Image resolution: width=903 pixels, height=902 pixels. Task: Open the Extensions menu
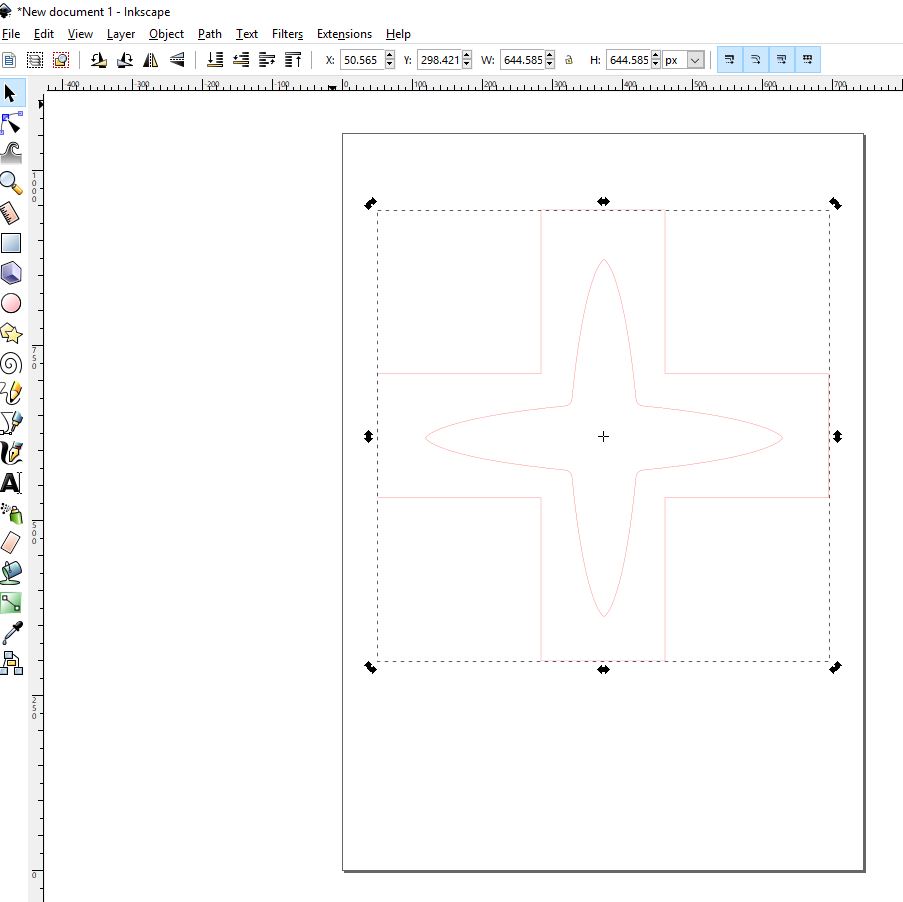[x=344, y=34]
